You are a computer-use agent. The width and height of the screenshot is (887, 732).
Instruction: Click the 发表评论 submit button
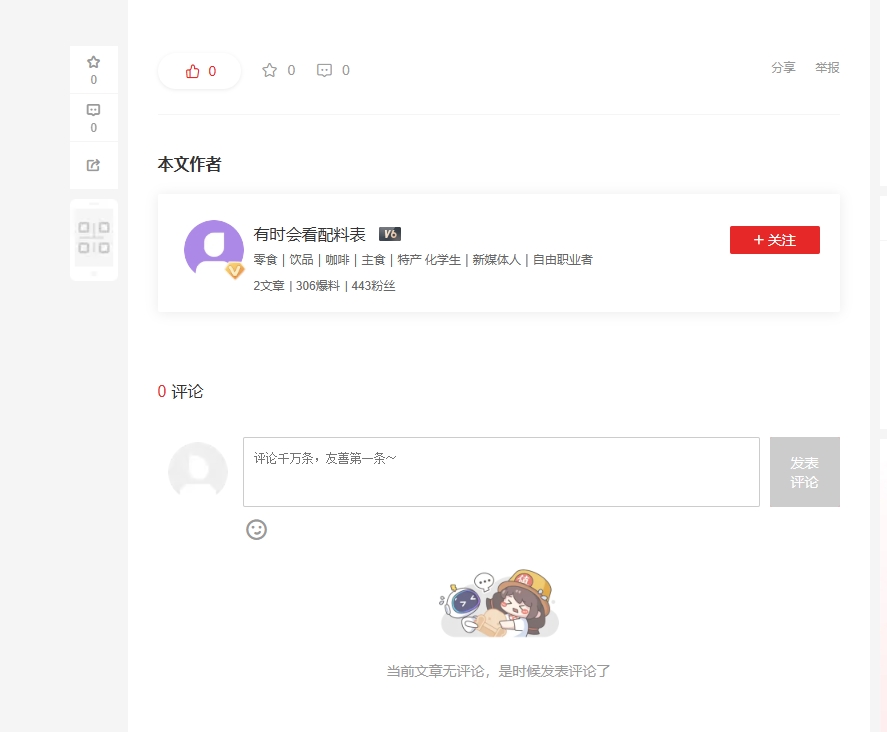tap(804, 472)
